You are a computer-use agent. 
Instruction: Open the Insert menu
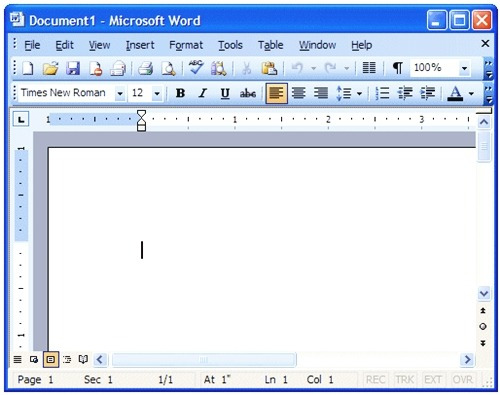tap(140, 45)
